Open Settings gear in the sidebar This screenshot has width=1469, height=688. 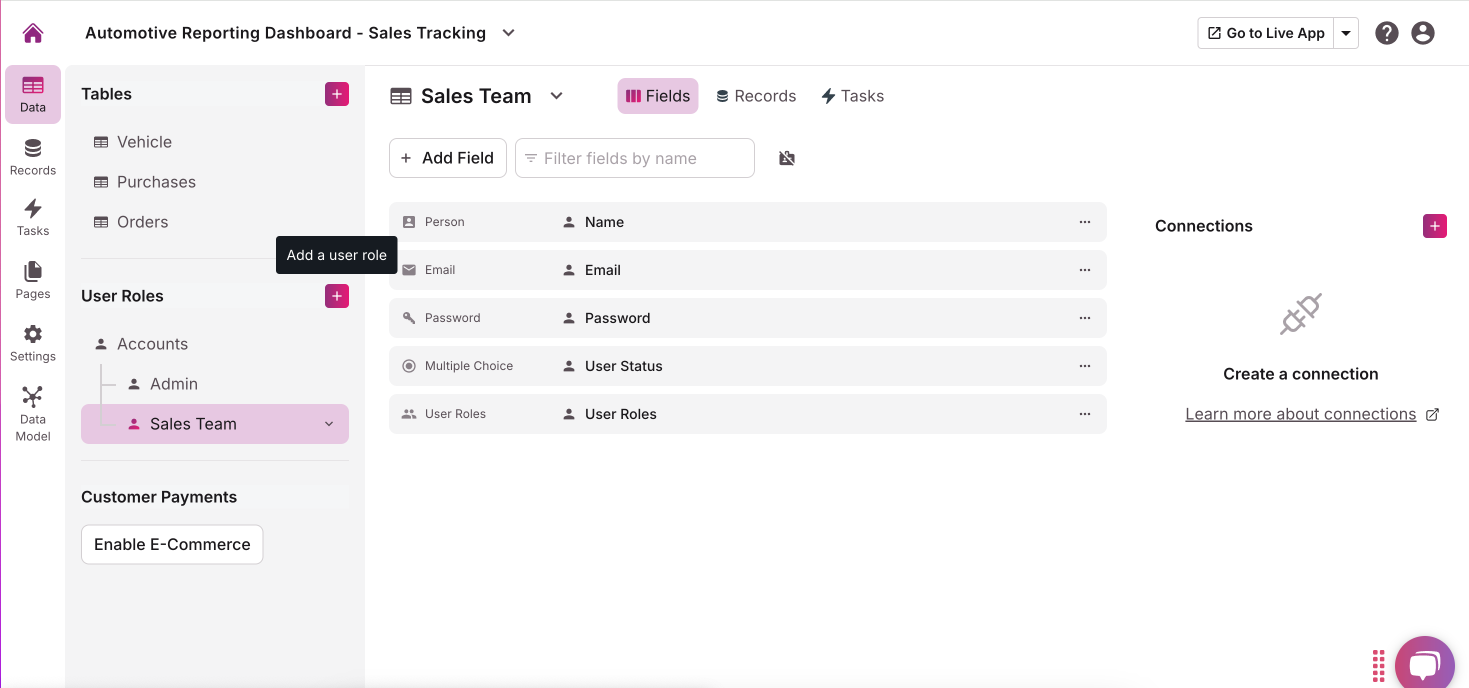(33, 343)
